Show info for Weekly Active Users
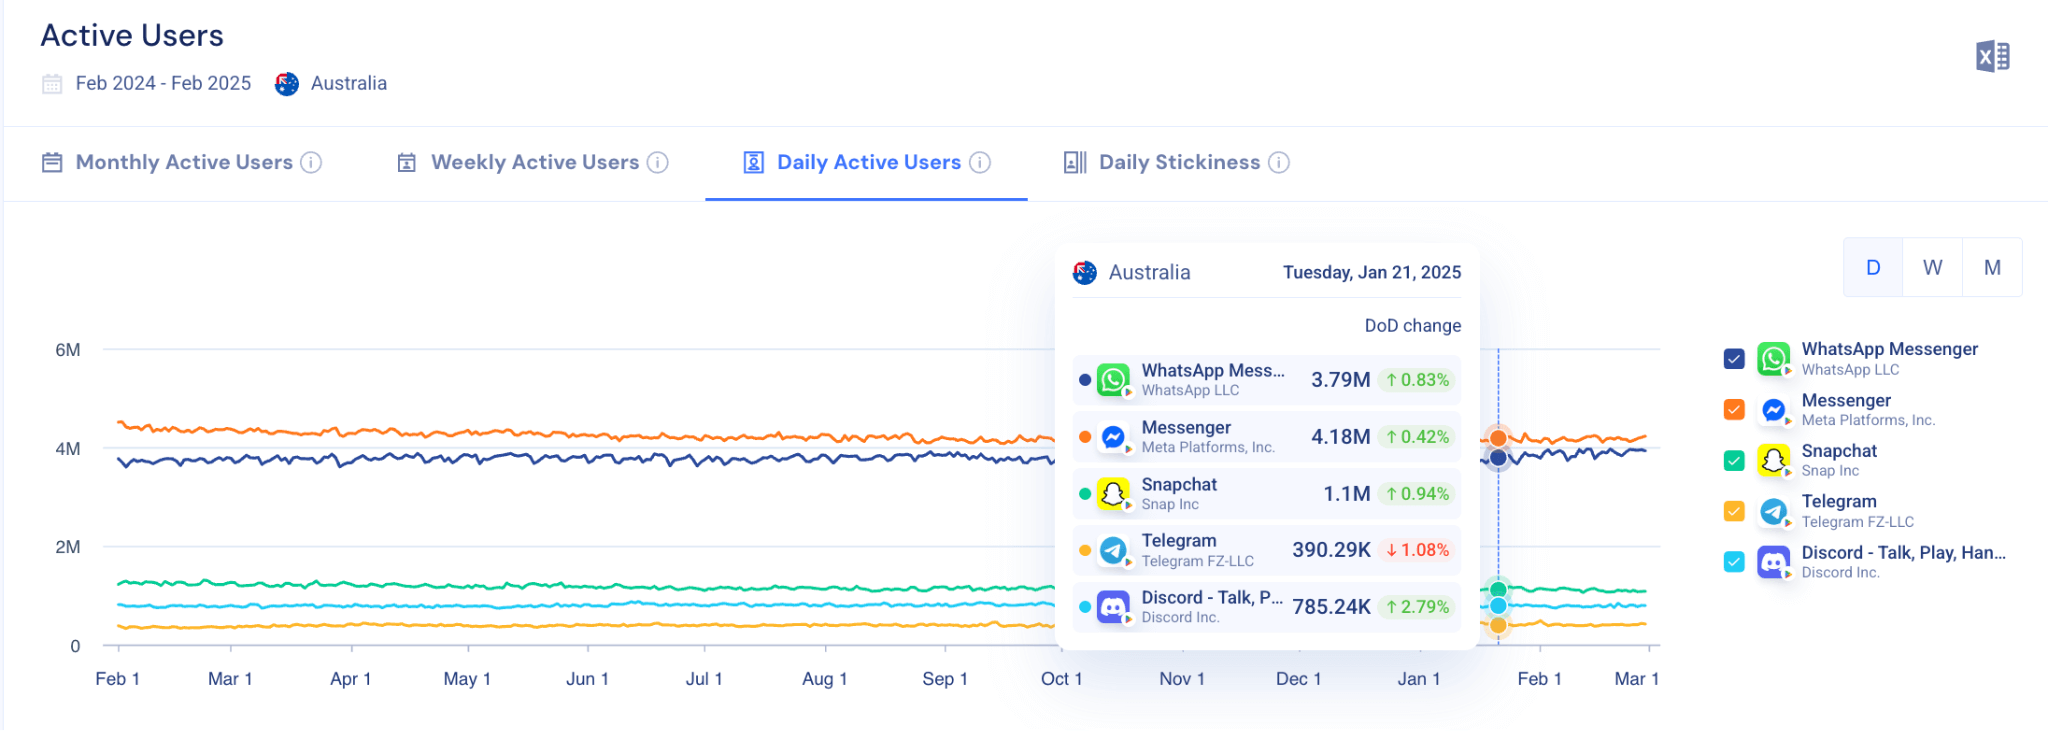 coord(658,162)
